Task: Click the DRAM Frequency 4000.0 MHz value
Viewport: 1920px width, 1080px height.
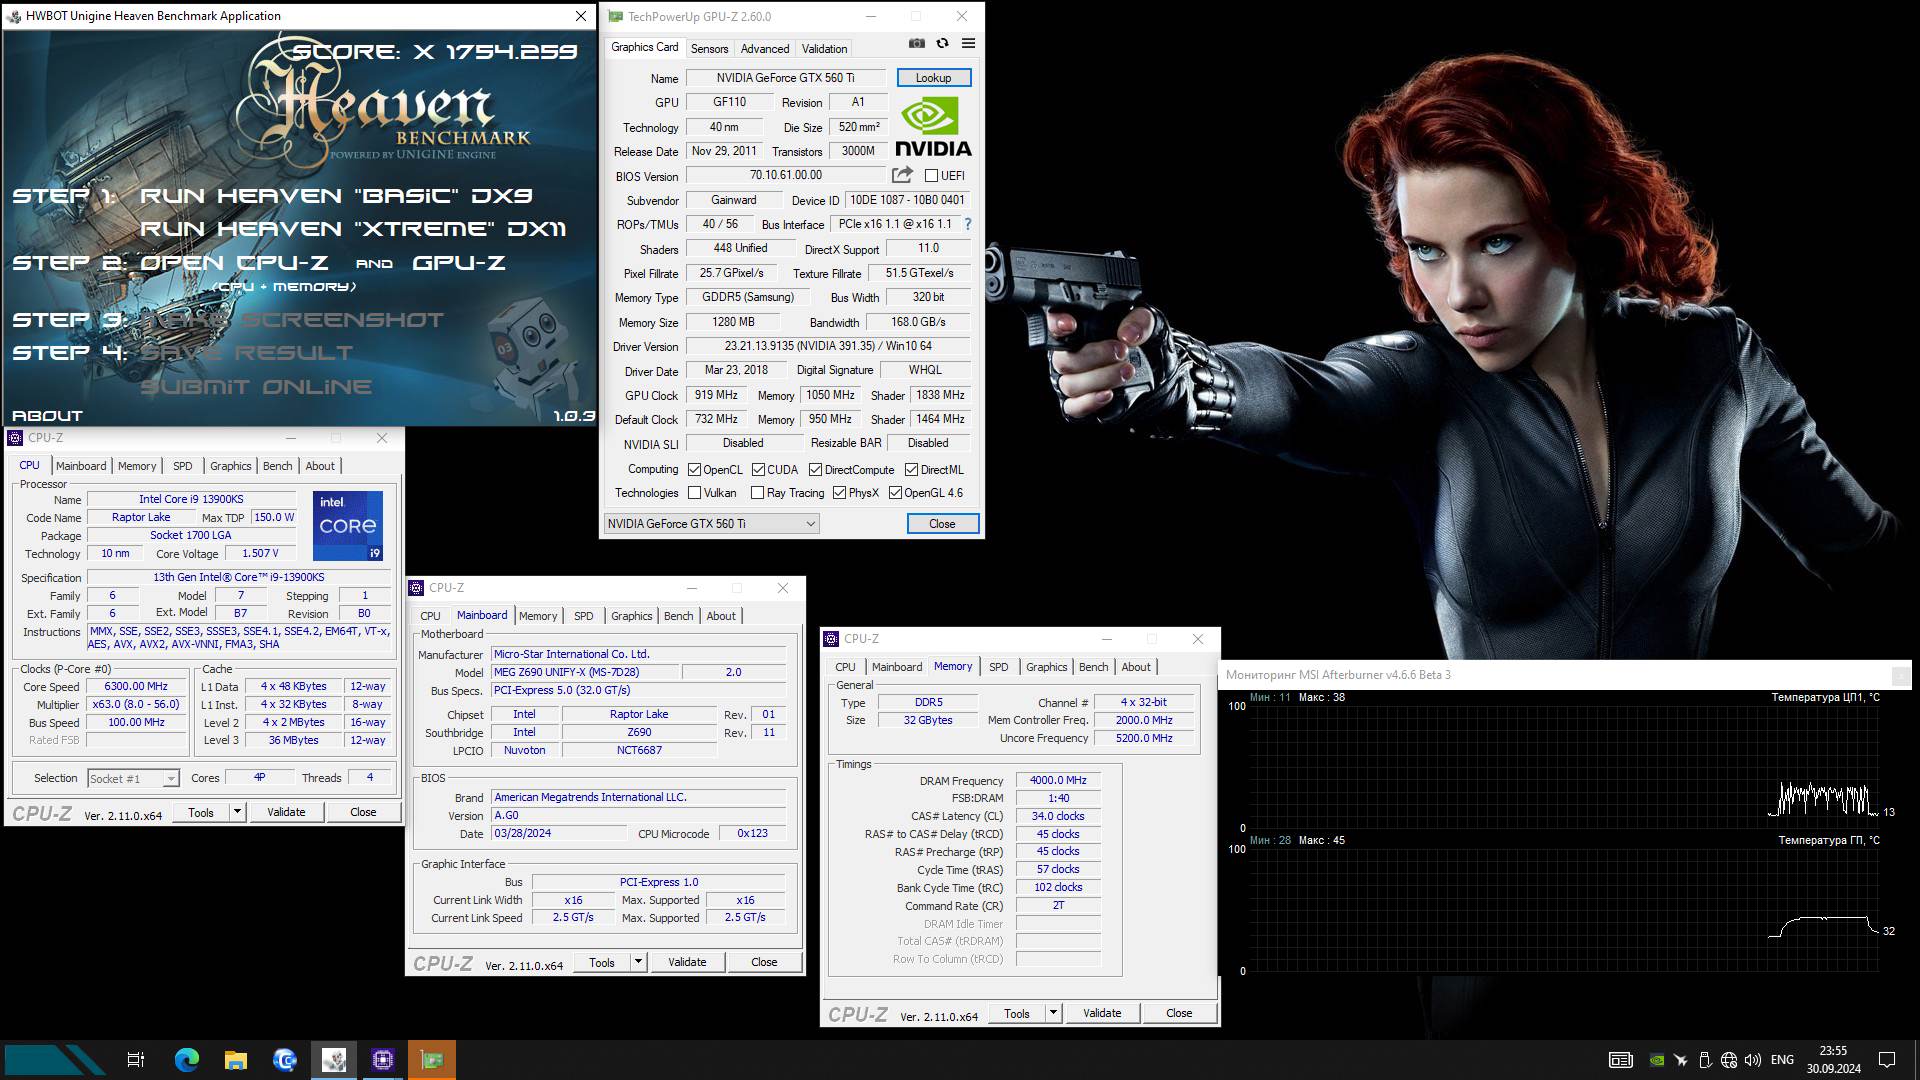Action: click(x=1058, y=780)
